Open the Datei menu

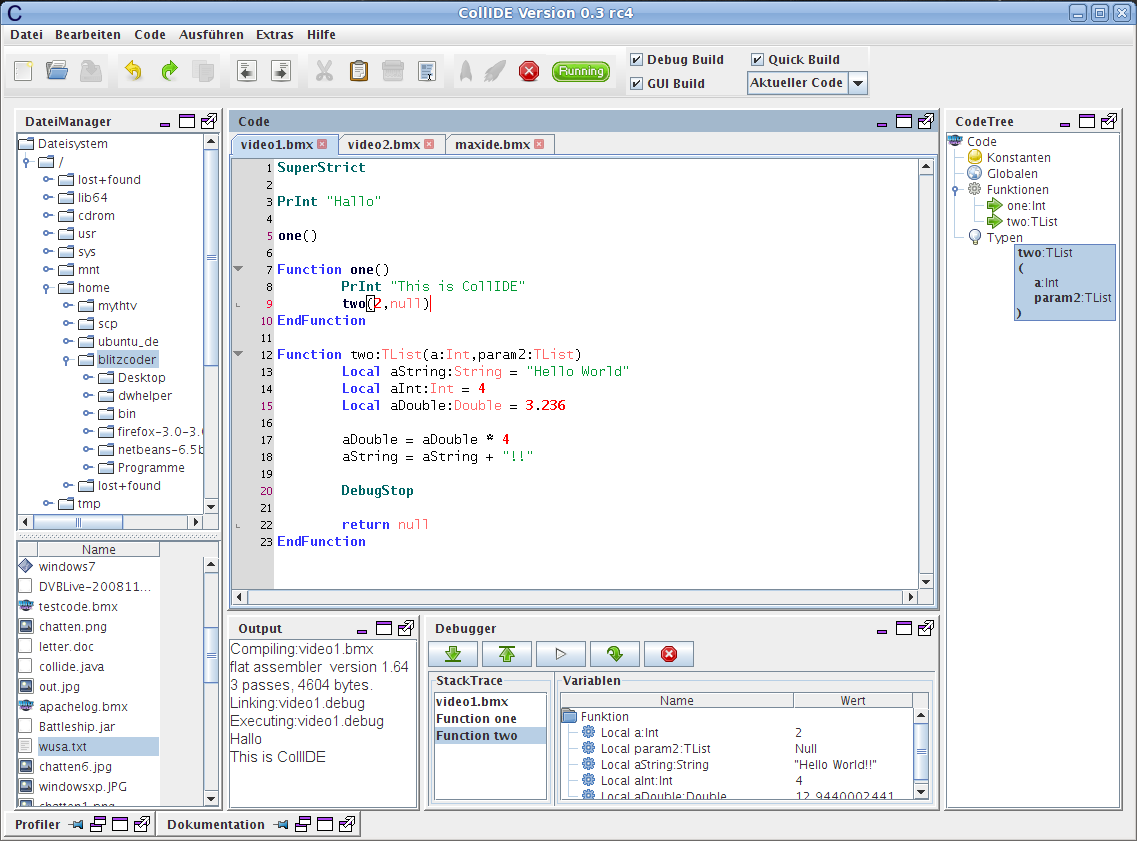click(x=27, y=35)
